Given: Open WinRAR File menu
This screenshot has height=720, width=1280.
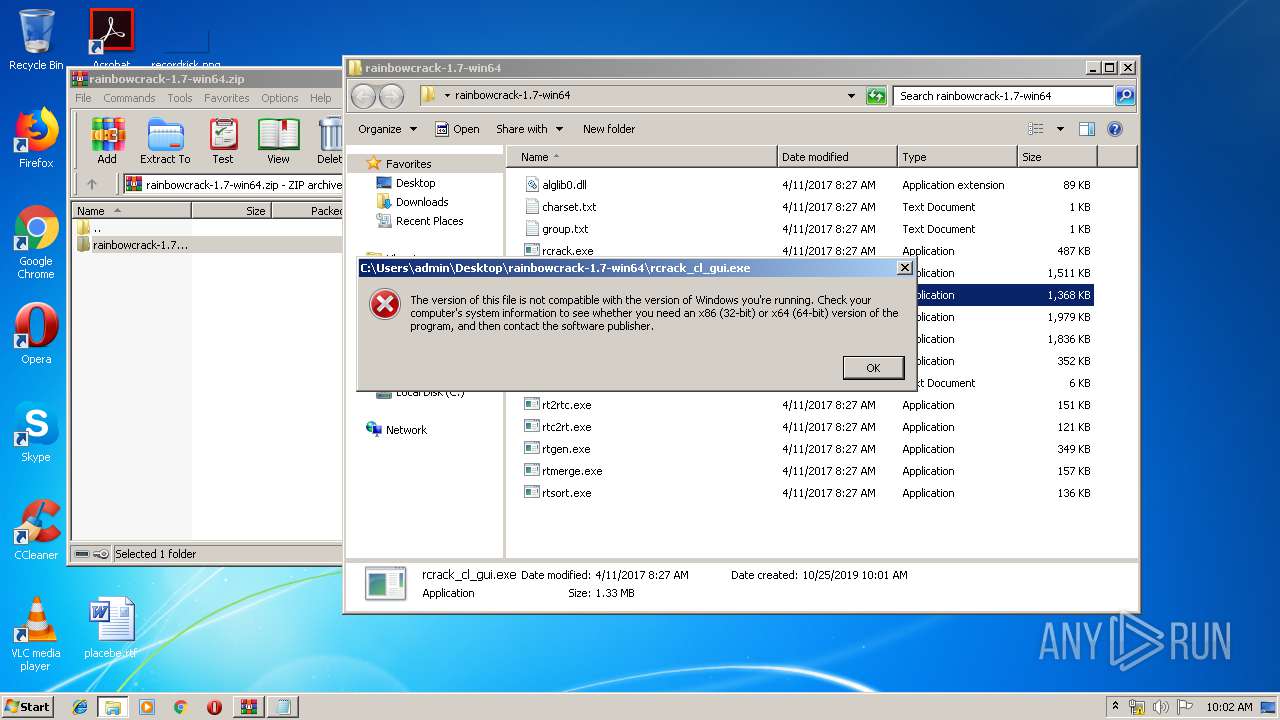Looking at the screenshot, I should [83, 98].
